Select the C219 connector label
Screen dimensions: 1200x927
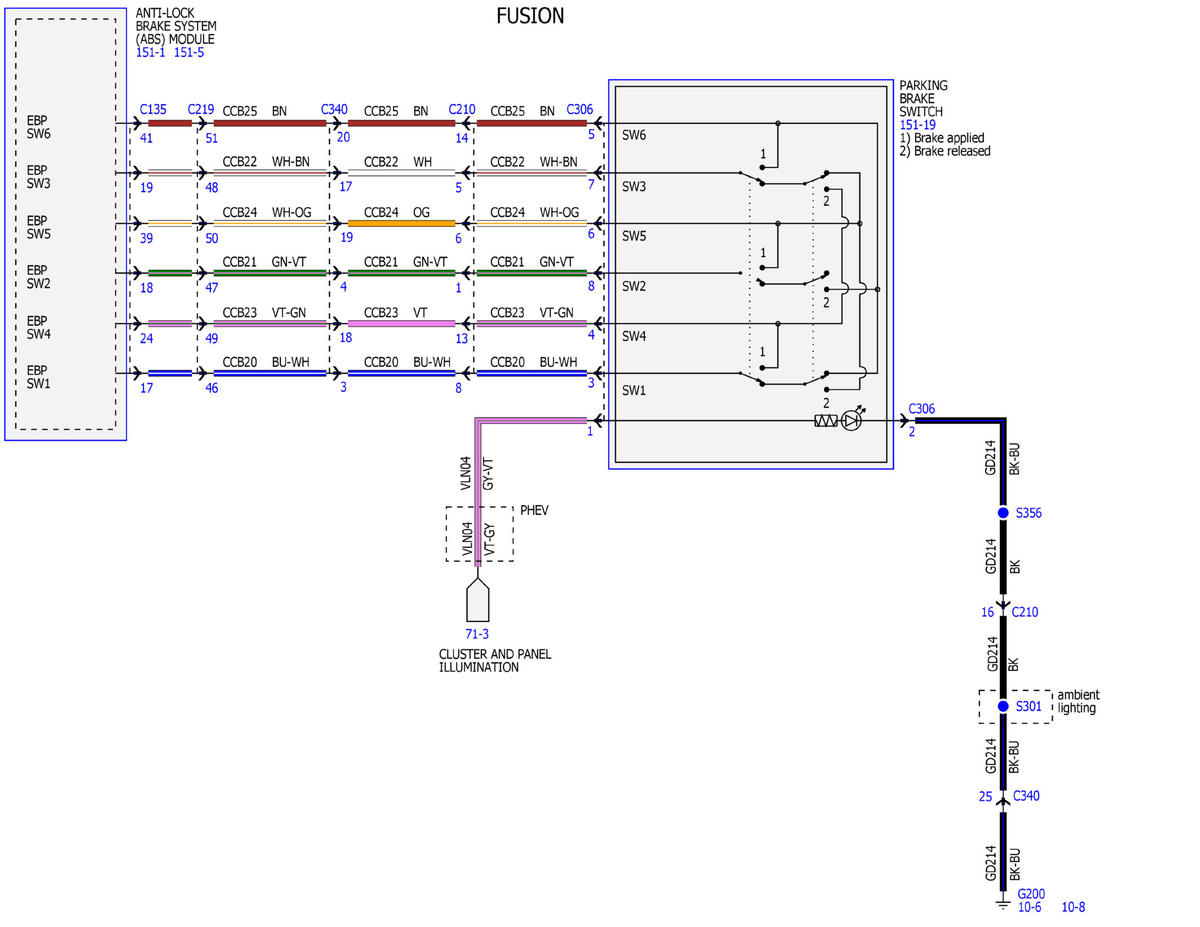[x=201, y=109]
